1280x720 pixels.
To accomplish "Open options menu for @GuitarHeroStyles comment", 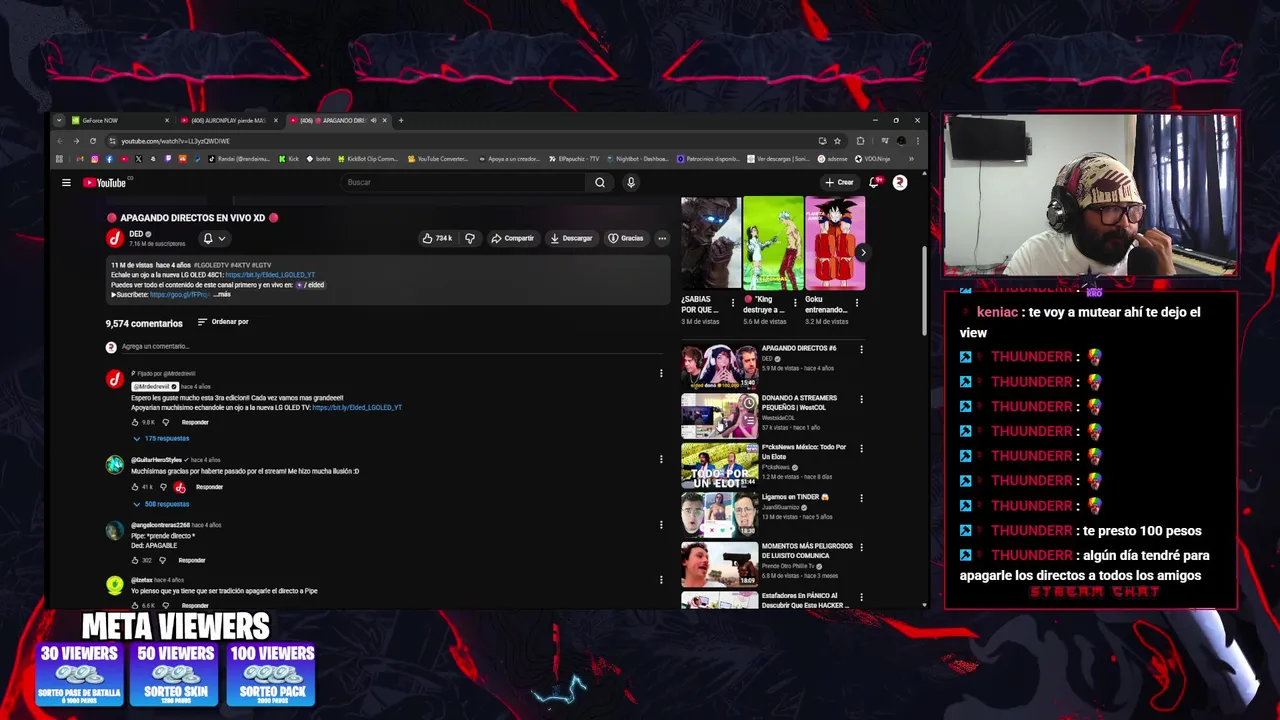I will click(661, 460).
